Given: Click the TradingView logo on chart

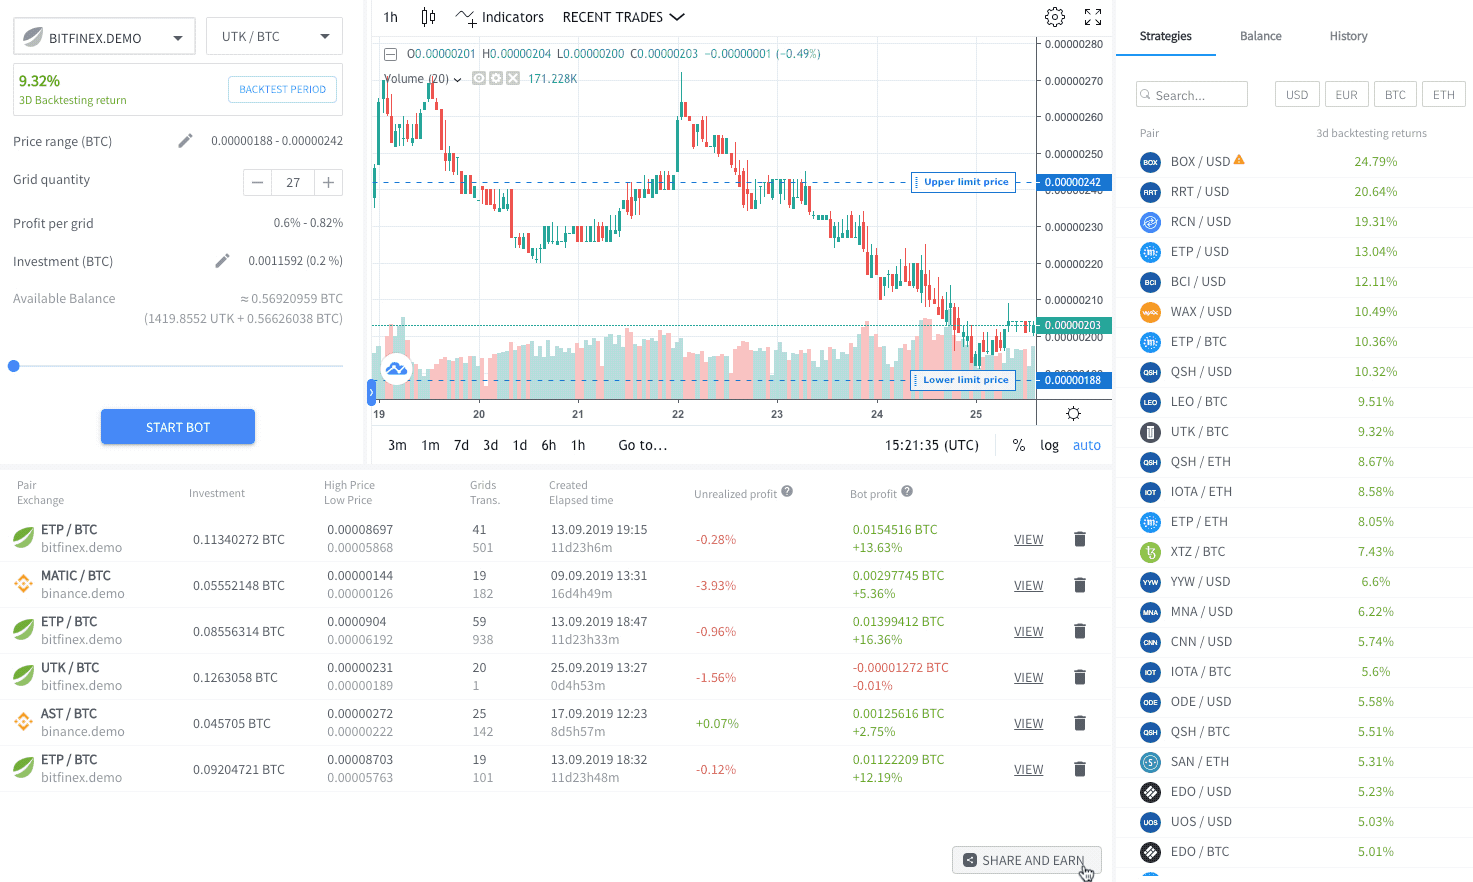Looking at the screenshot, I should pos(396,369).
